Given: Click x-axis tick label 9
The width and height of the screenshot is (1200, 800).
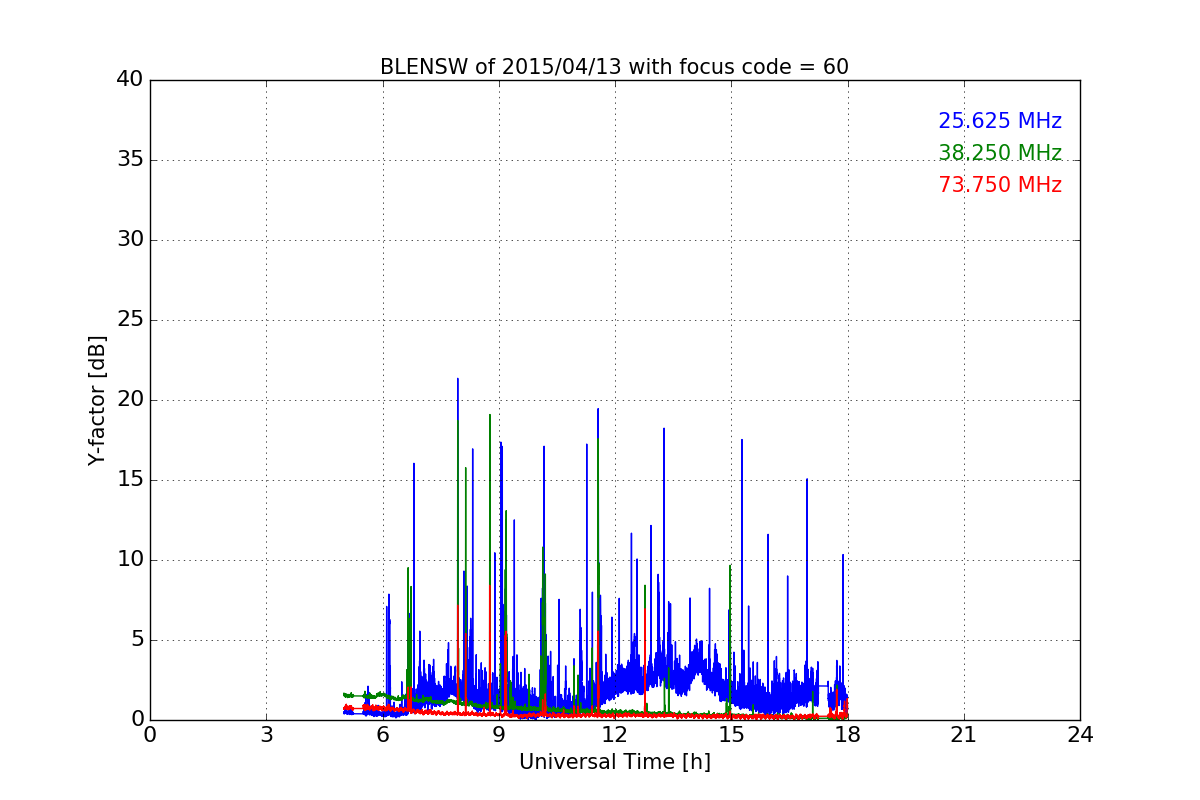Looking at the screenshot, I should [x=499, y=735].
